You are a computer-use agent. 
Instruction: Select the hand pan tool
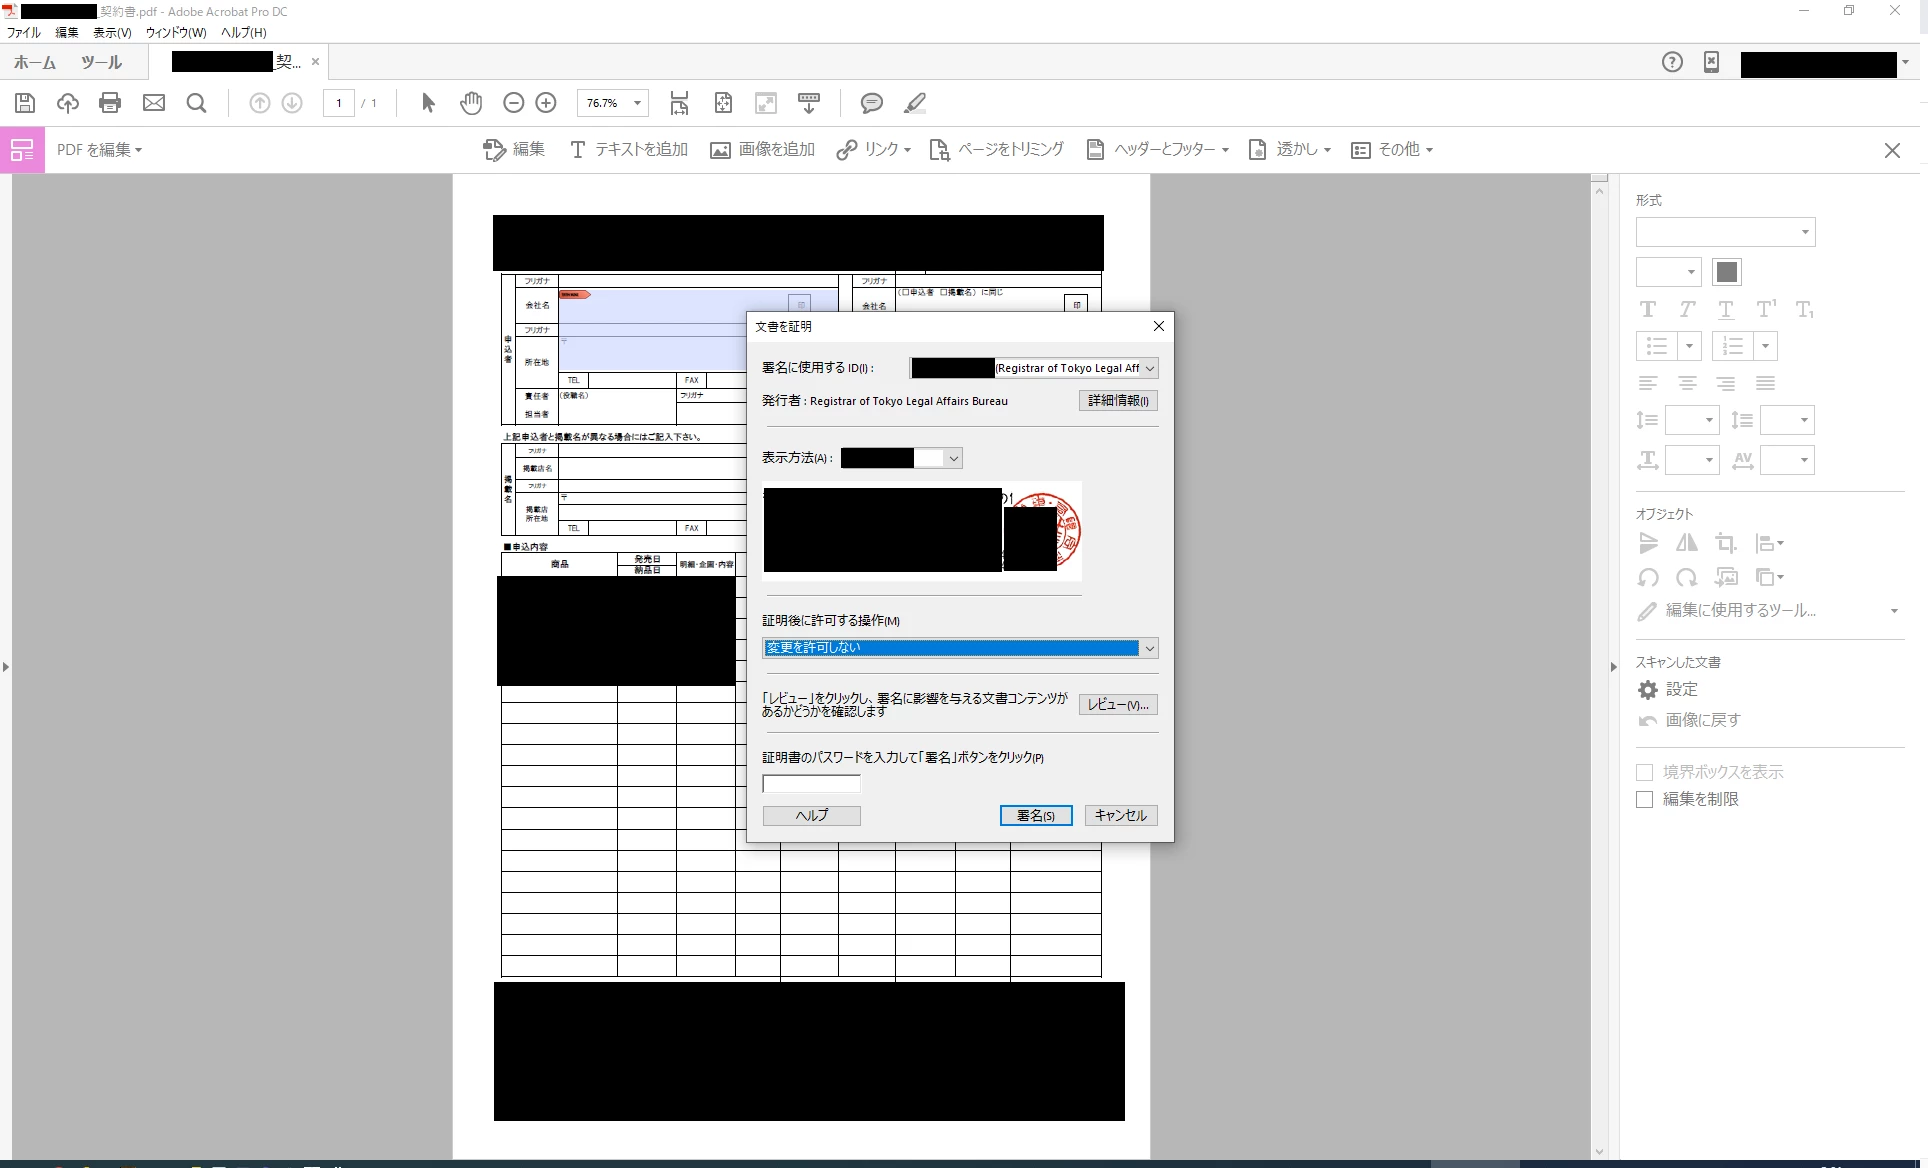coord(471,103)
